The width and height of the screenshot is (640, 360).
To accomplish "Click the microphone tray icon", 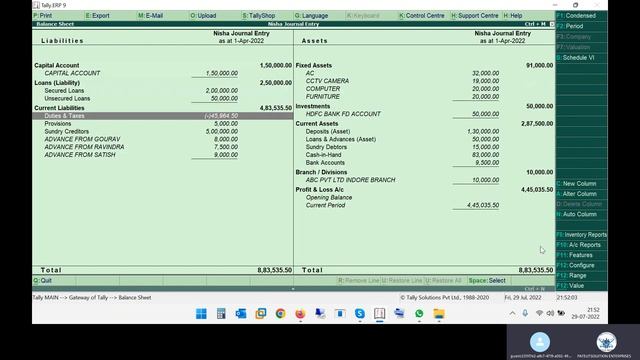I will [525, 313].
